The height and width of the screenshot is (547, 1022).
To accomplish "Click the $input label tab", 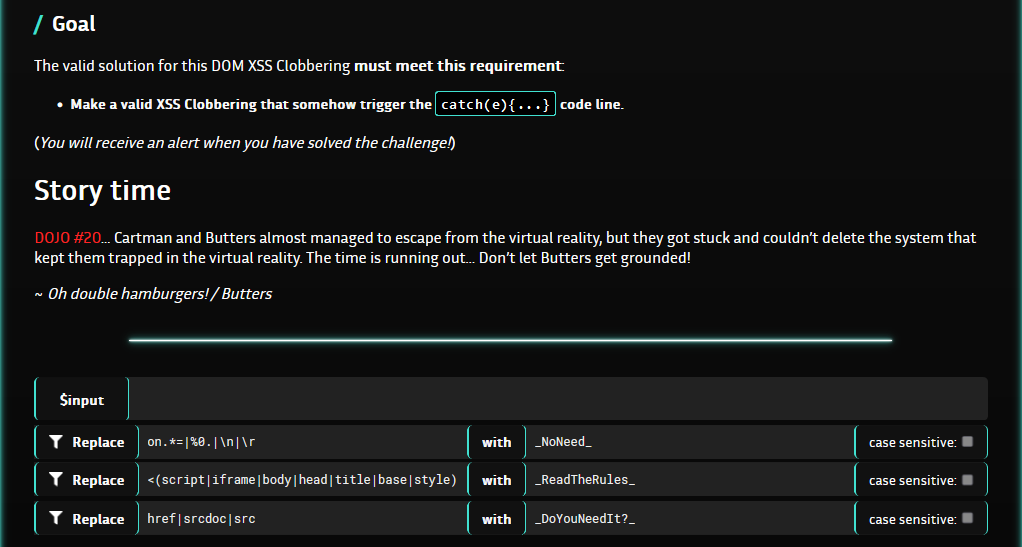I will click(82, 399).
